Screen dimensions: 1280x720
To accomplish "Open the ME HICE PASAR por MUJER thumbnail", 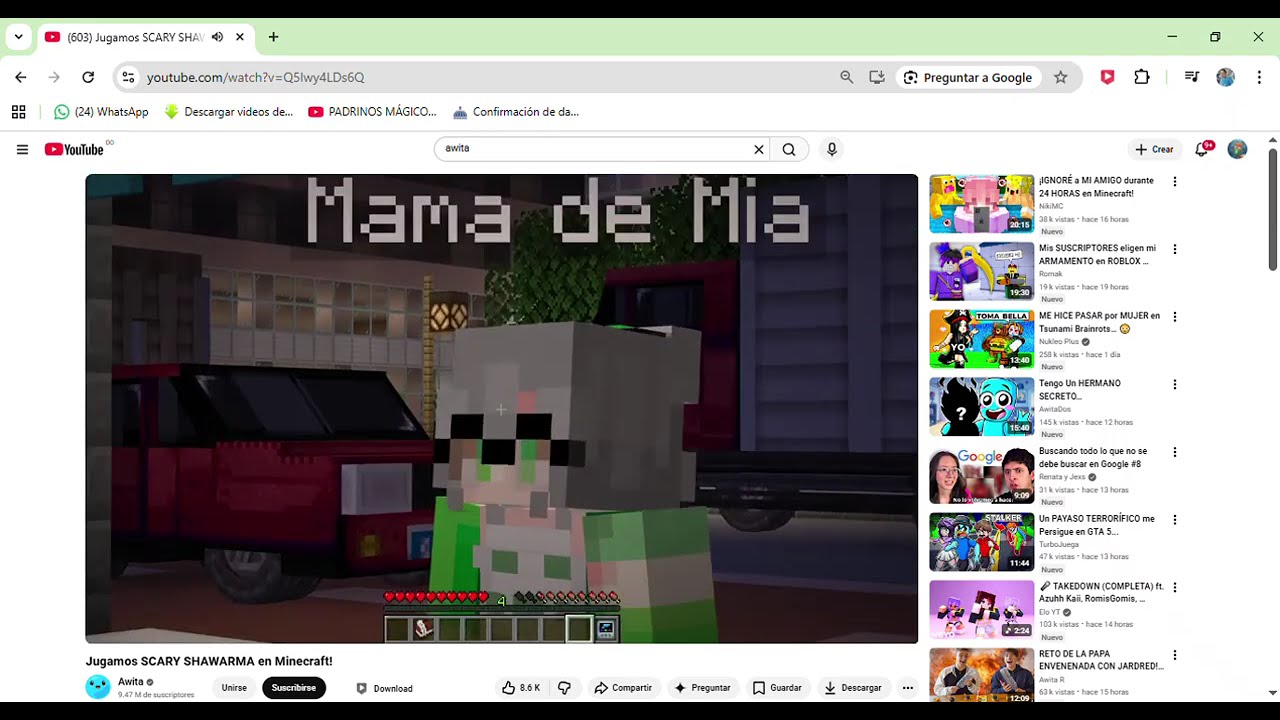I will coord(982,339).
